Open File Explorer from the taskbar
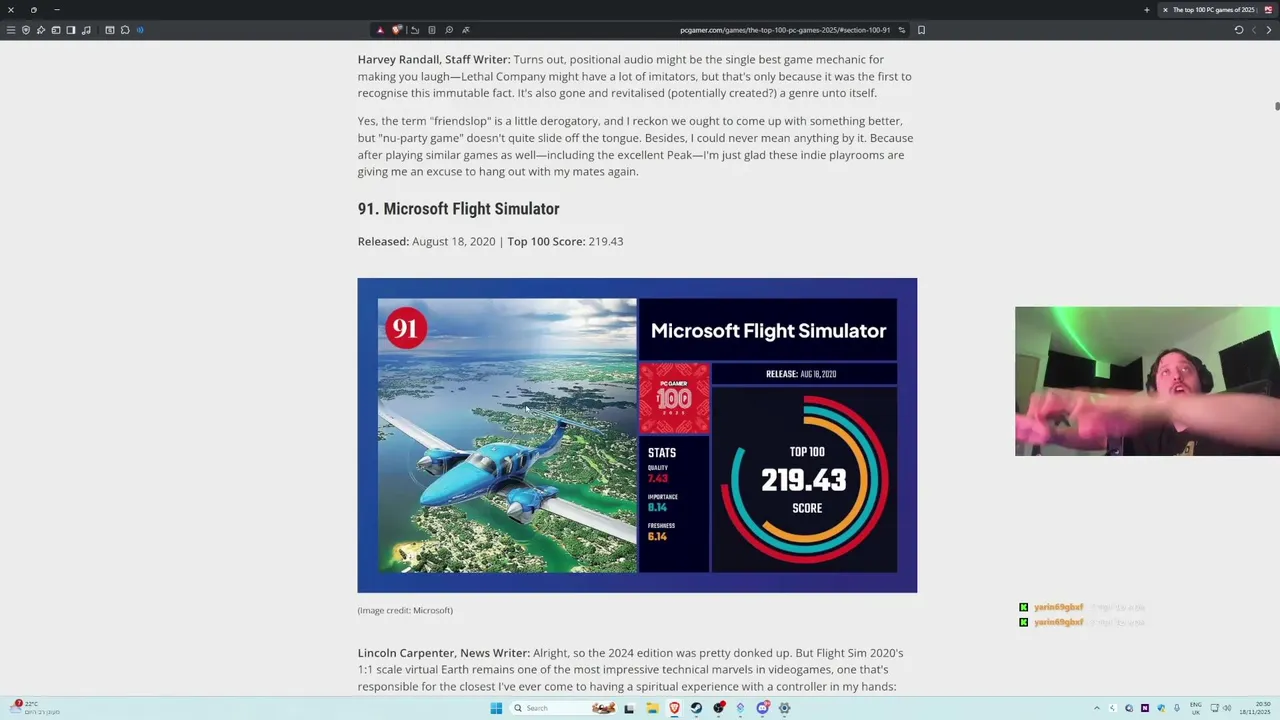 tap(651, 708)
